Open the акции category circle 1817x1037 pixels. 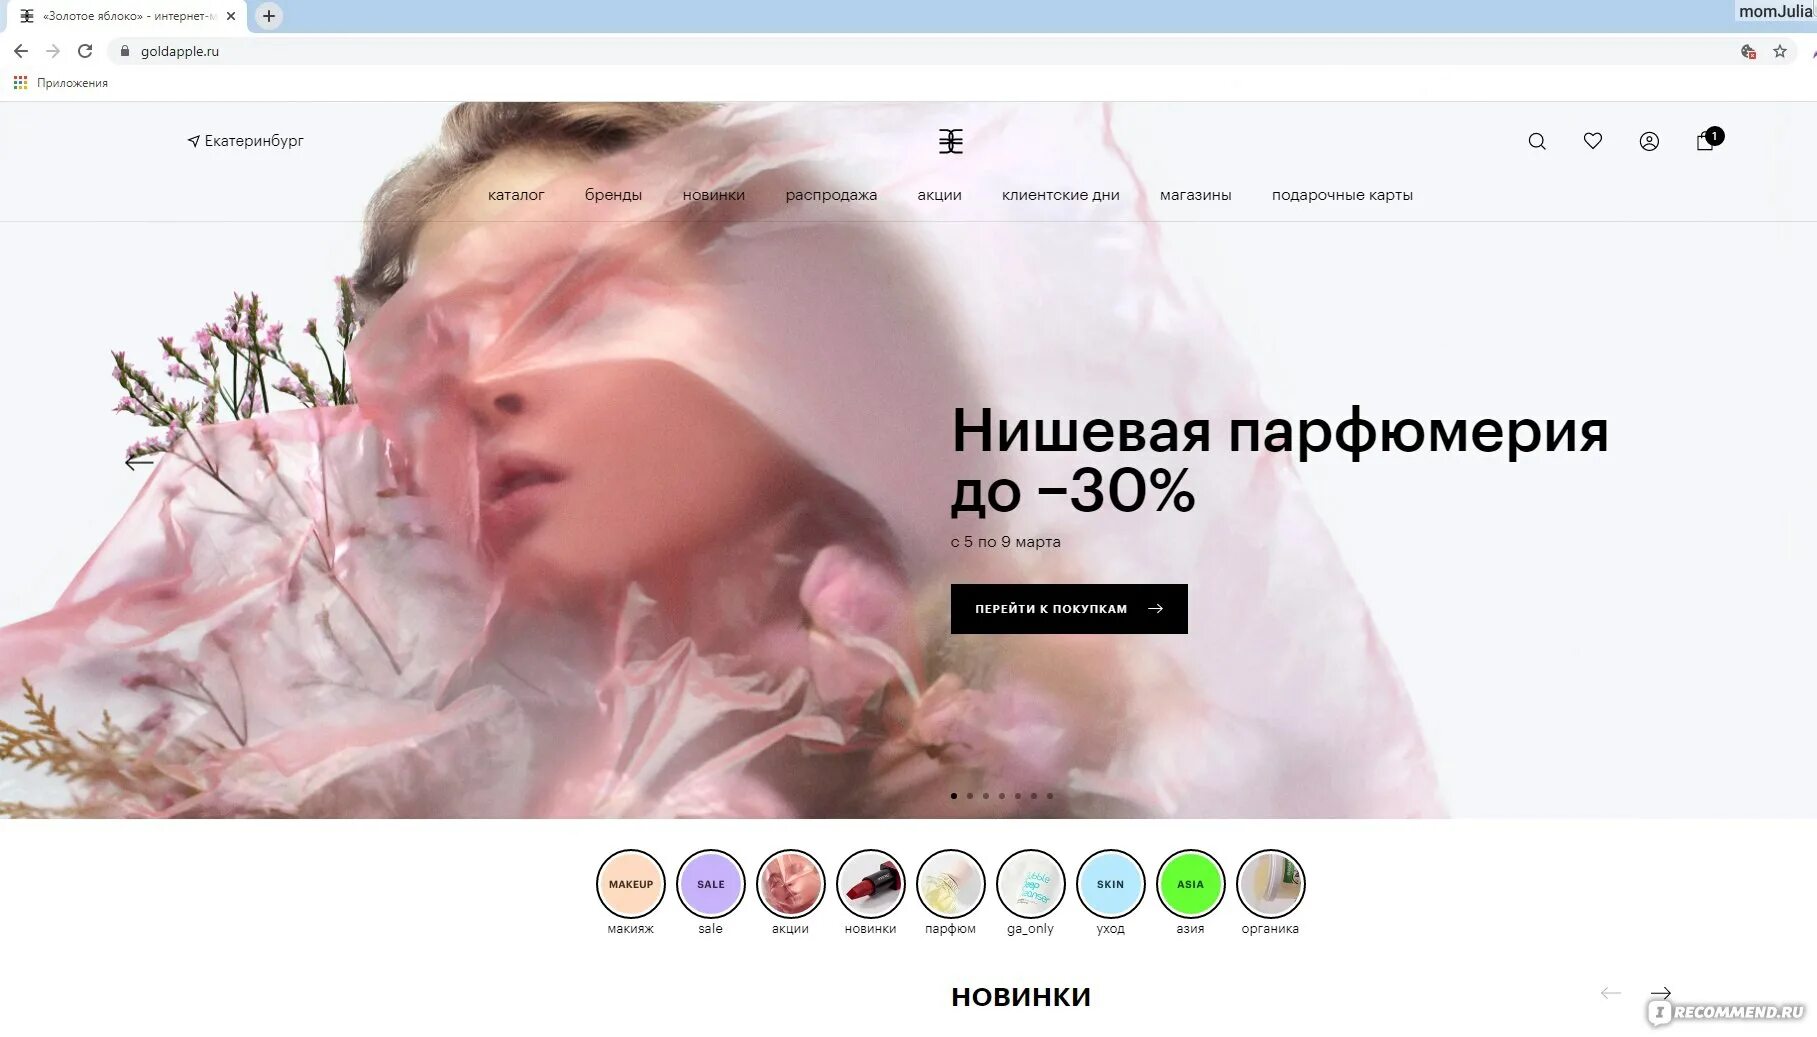pyautogui.click(x=791, y=884)
